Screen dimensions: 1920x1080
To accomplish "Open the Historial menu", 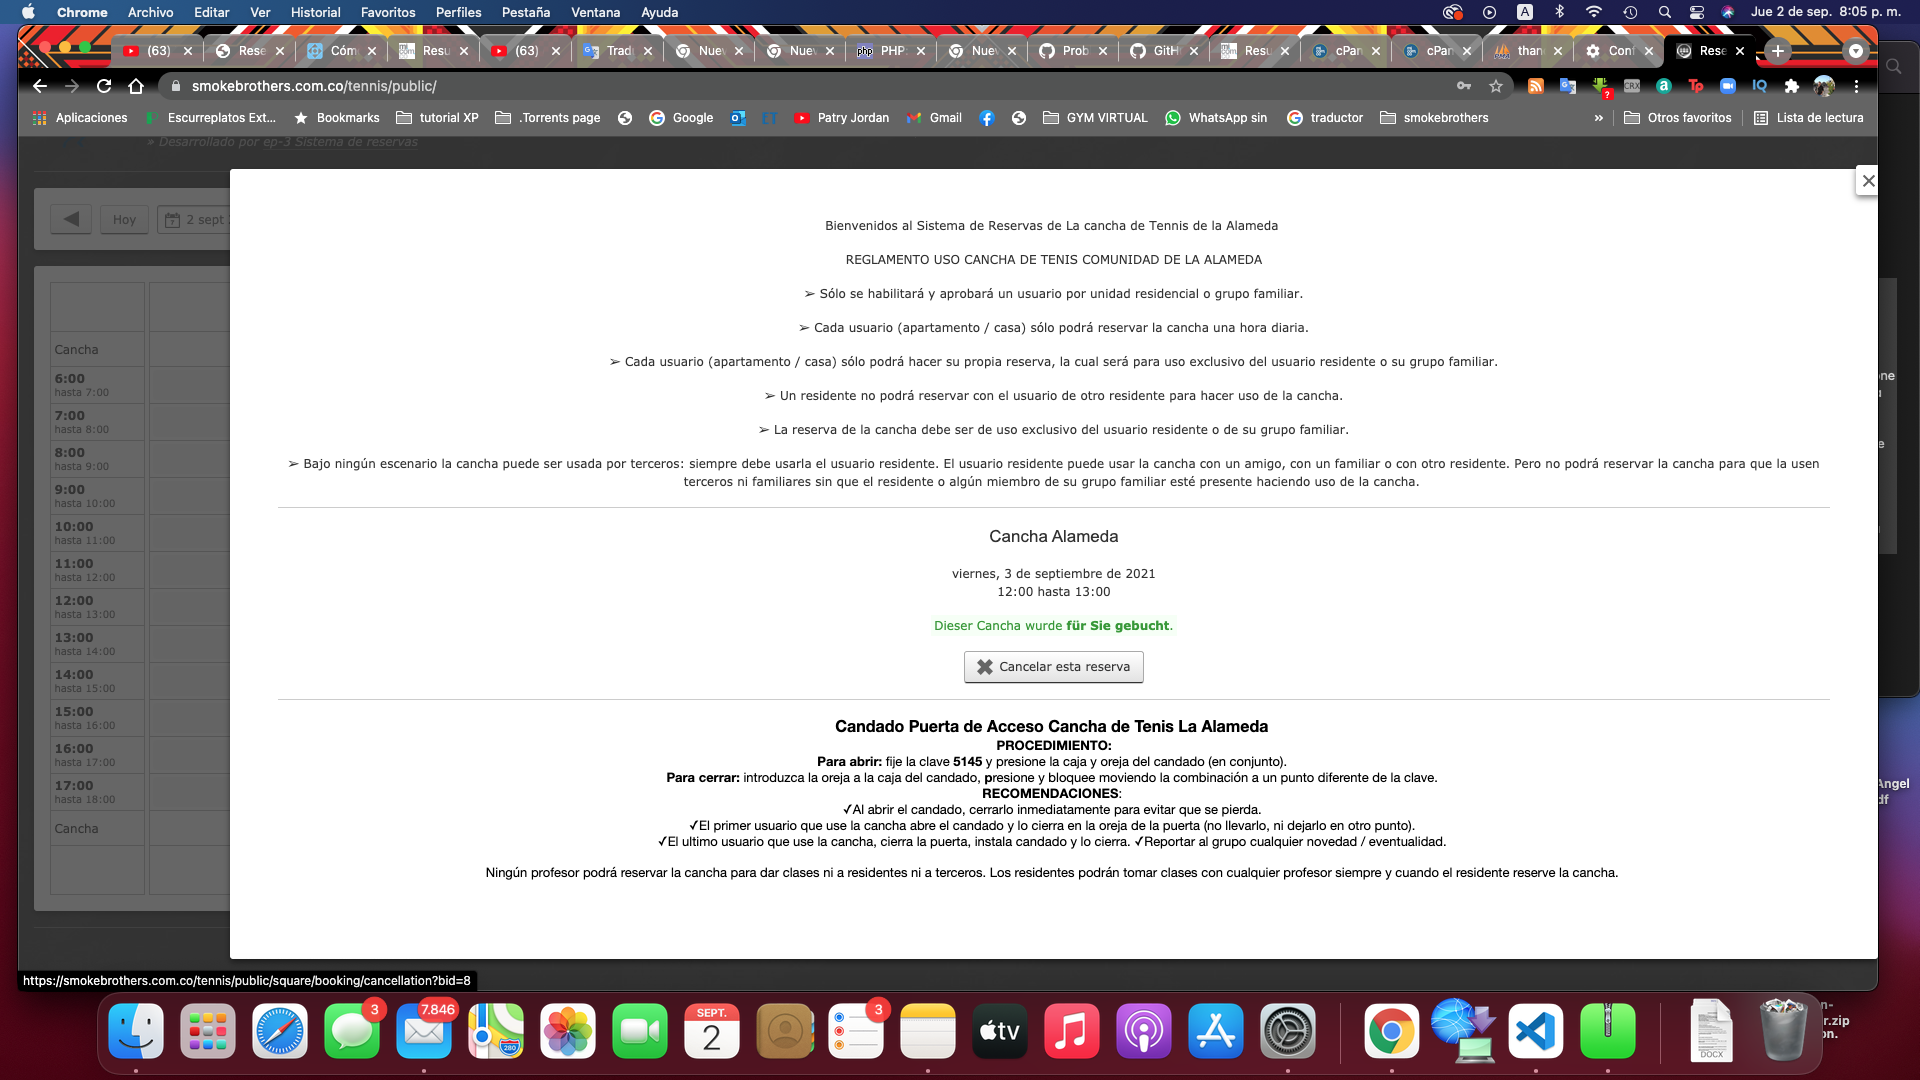I will pyautogui.click(x=315, y=12).
